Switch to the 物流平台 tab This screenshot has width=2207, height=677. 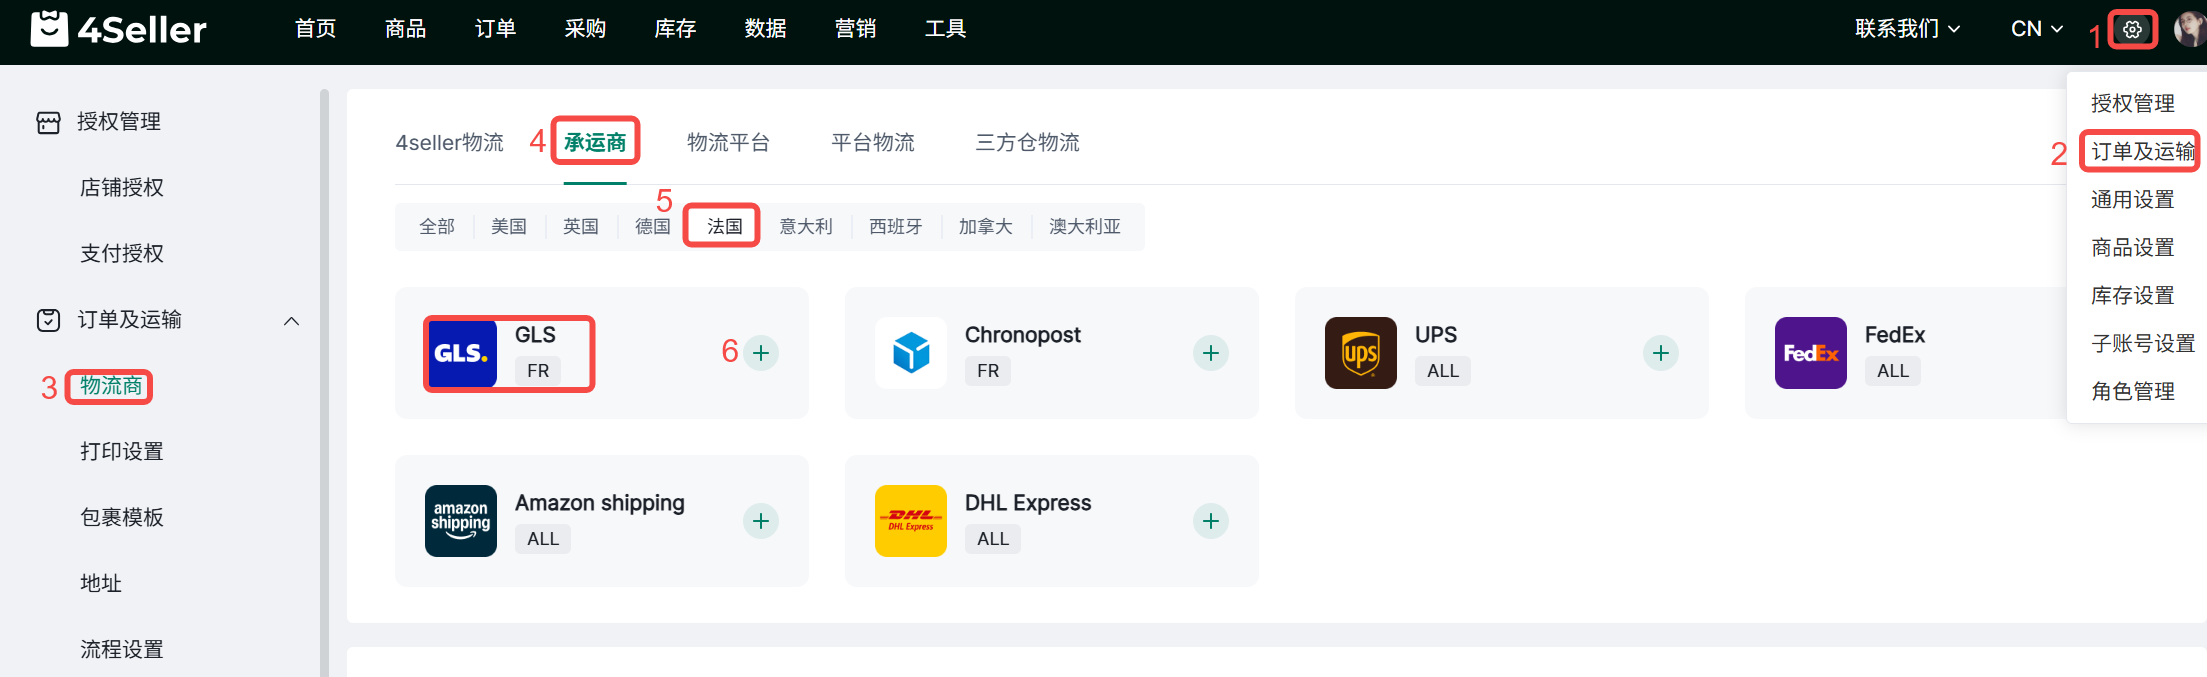point(728,143)
